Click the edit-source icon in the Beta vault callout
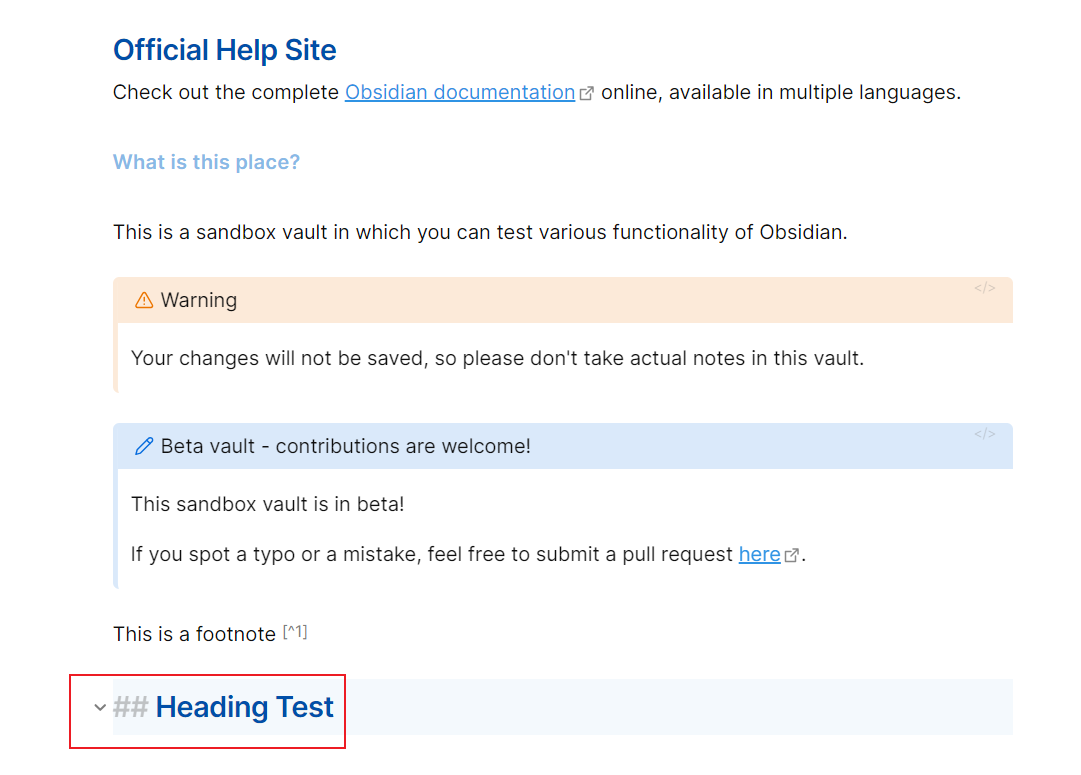This screenshot has height=775, width=1081. pyautogui.click(x=984, y=434)
